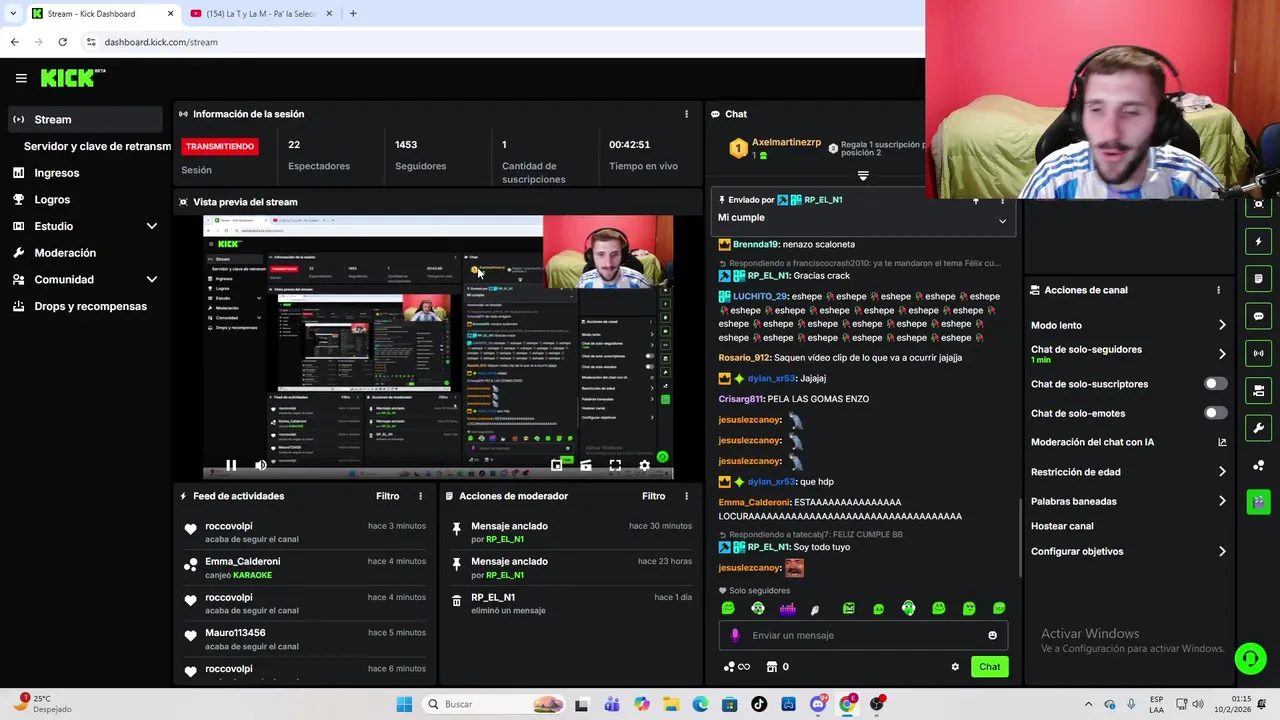Viewport: 1280px width, 720px height.
Task: Open Discord from the taskbar
Action: pos(818,704)
